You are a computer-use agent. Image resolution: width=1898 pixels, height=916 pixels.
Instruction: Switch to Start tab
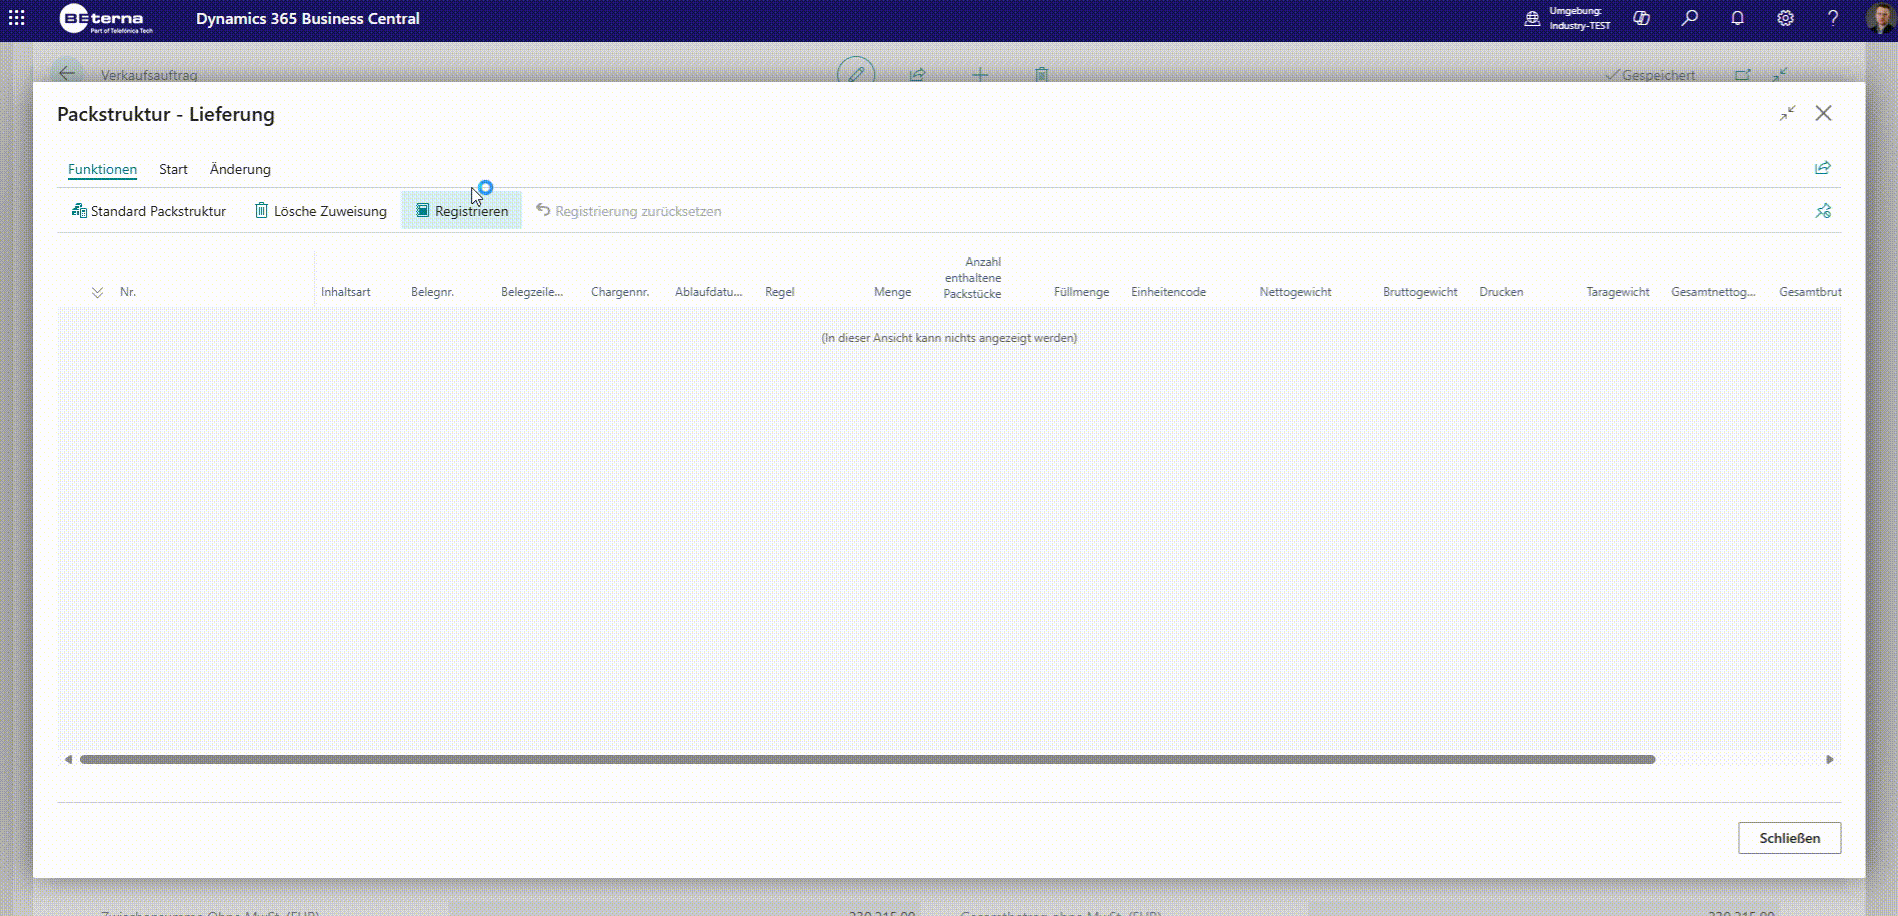(173, 169)
